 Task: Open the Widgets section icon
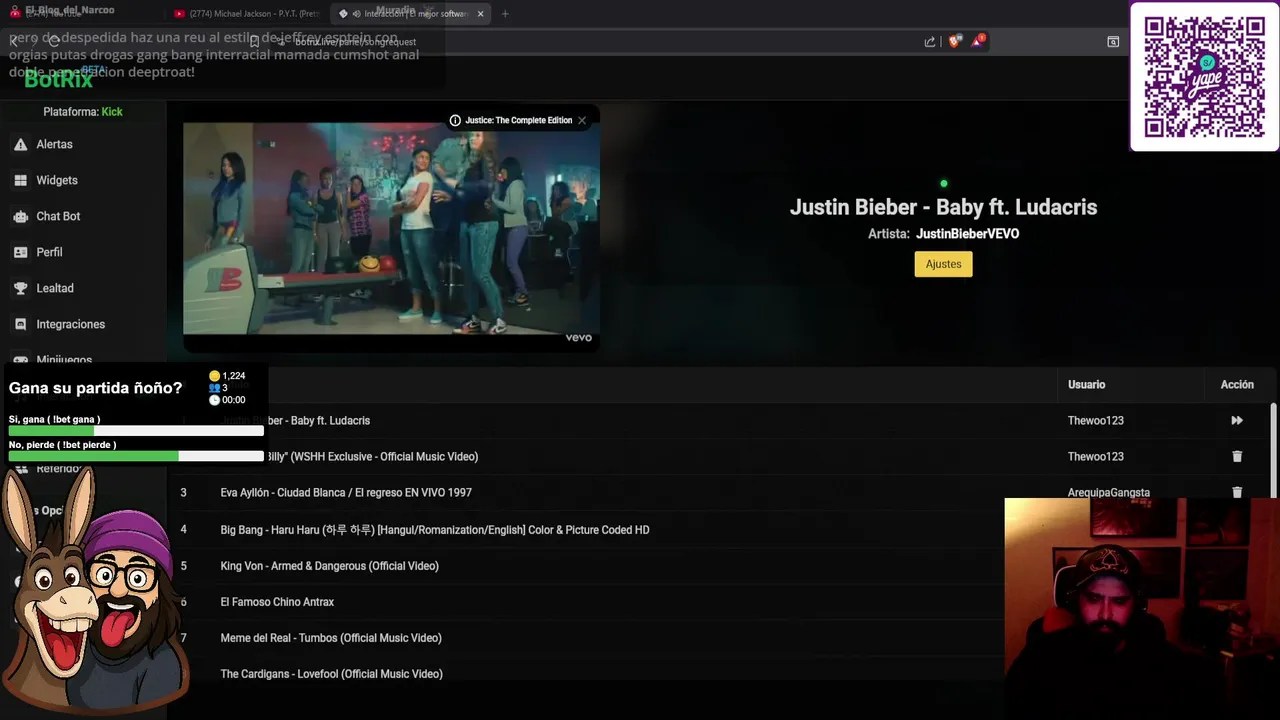click(20, 181)
